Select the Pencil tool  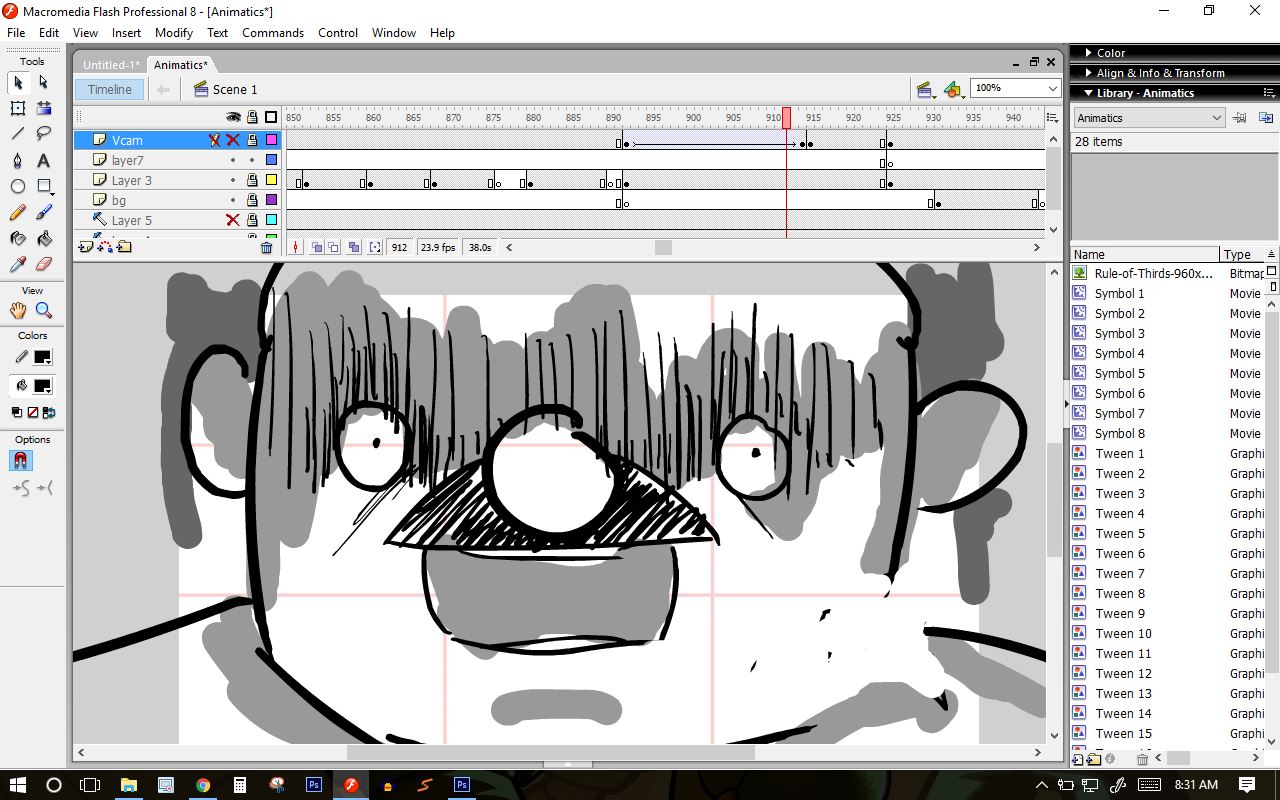(x=18, y=212)
